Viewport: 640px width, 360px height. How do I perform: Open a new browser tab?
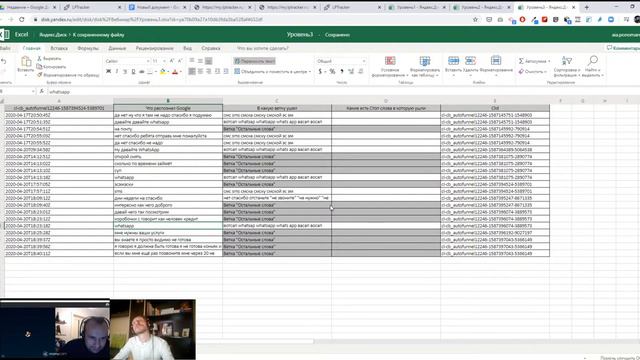click(x=587, y=7)
